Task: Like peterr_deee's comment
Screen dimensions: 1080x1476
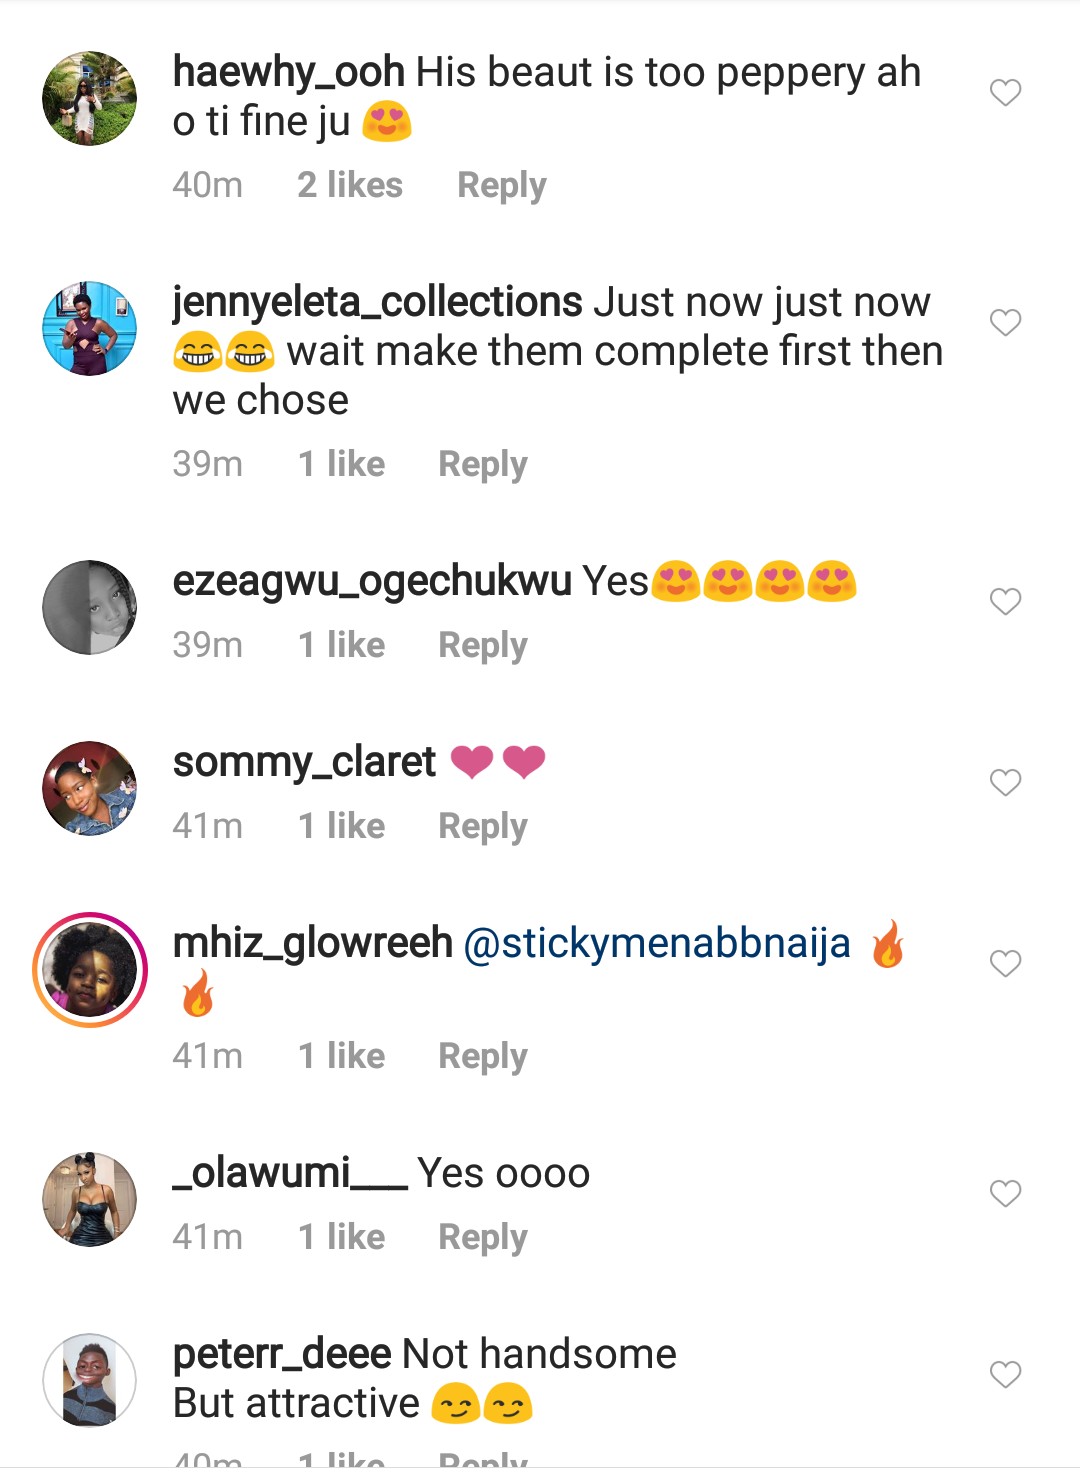Action: click(1005, 1375)
